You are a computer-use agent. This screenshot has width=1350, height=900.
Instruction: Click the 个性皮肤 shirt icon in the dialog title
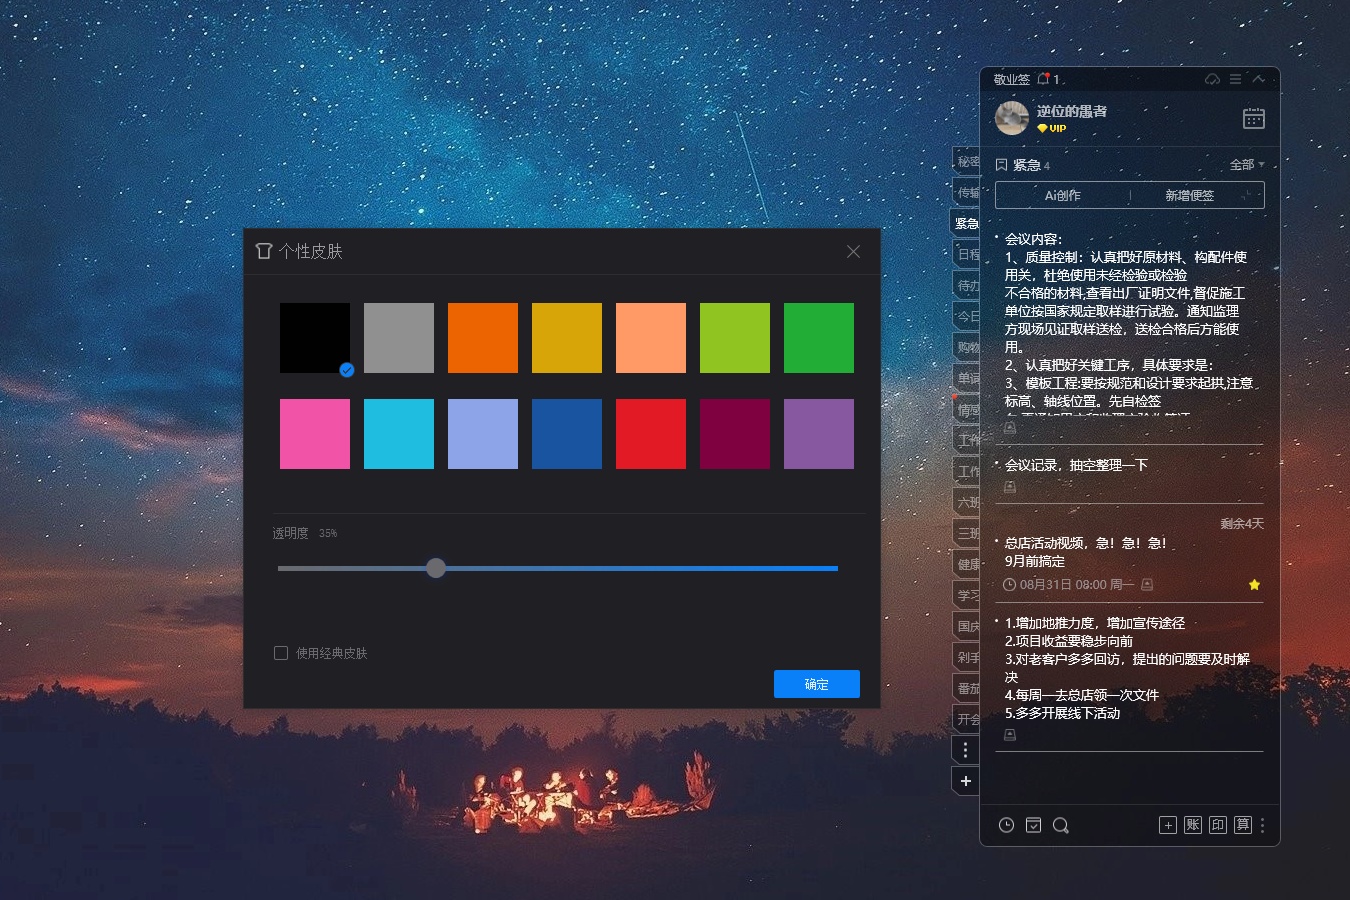click(x=264, y=251)
